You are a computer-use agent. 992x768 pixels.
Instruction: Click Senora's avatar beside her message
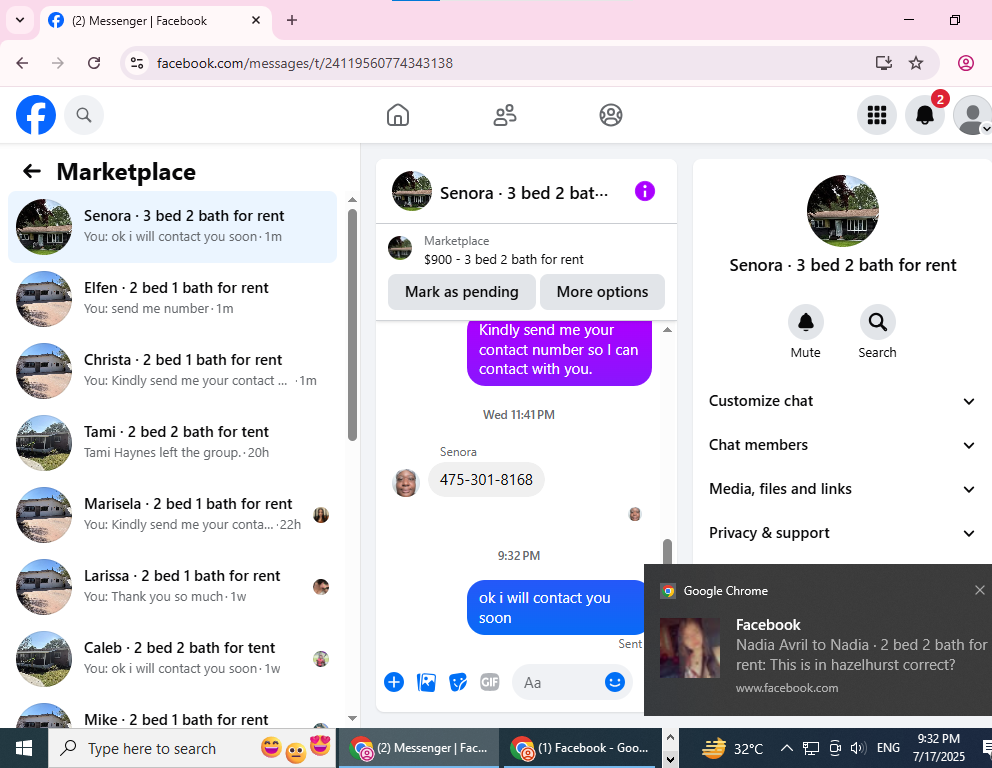point(406,482)
